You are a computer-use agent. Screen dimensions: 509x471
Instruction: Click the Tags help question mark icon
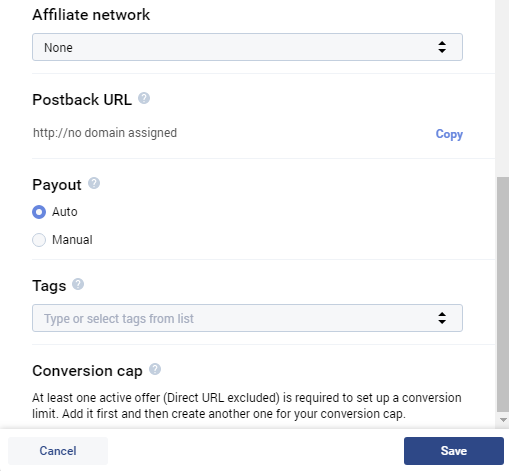[78, 284]
